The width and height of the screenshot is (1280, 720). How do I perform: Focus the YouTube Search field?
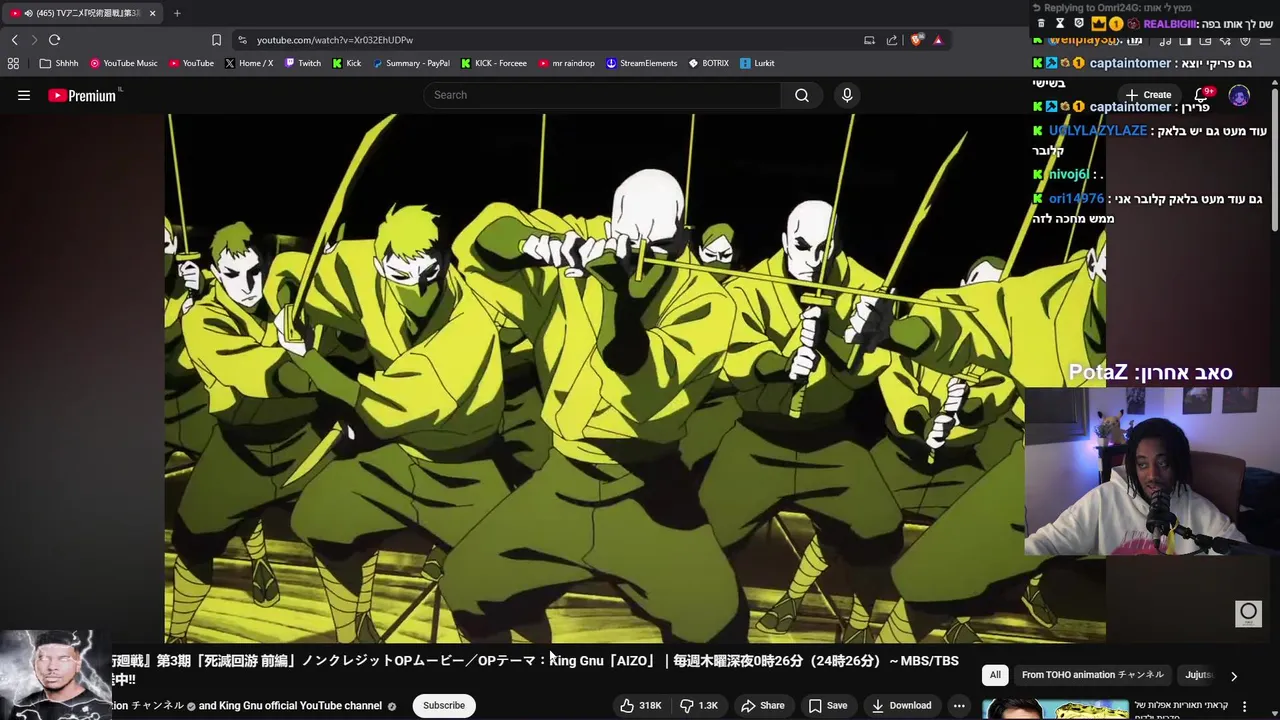(x=603, y=95)
